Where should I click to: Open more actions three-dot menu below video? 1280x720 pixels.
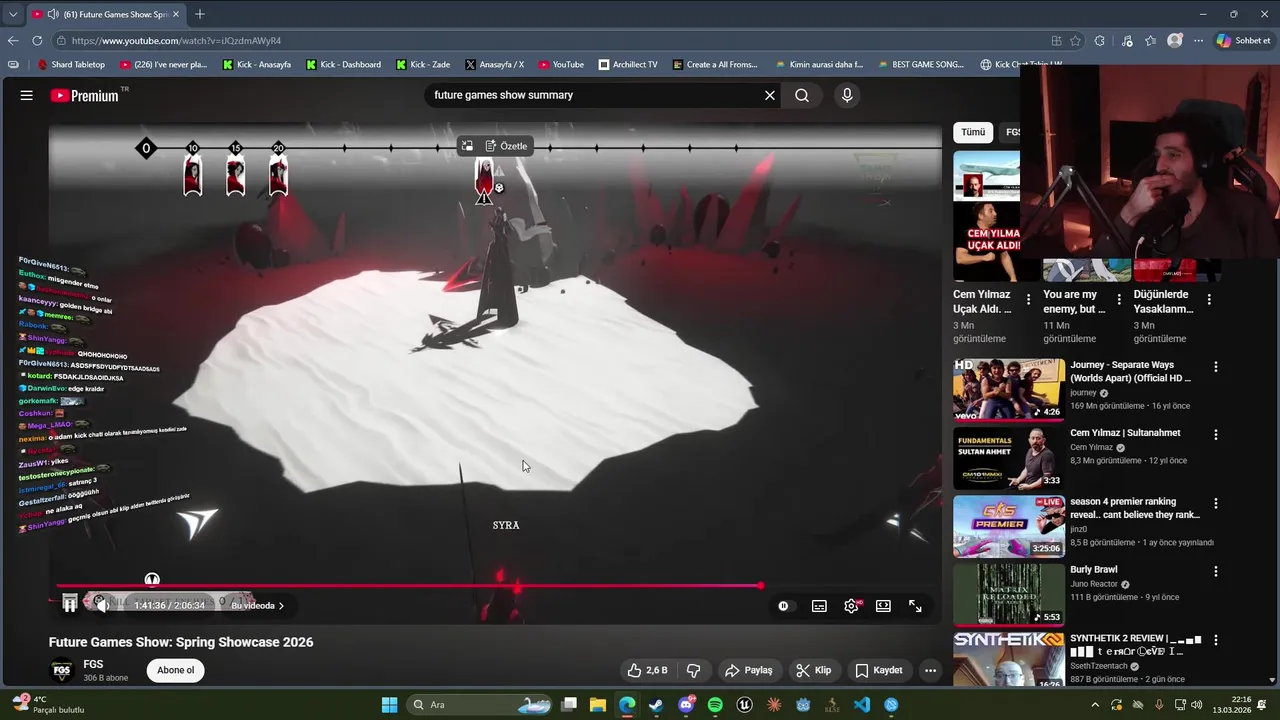pyautogui.click(x=930, y=670)
